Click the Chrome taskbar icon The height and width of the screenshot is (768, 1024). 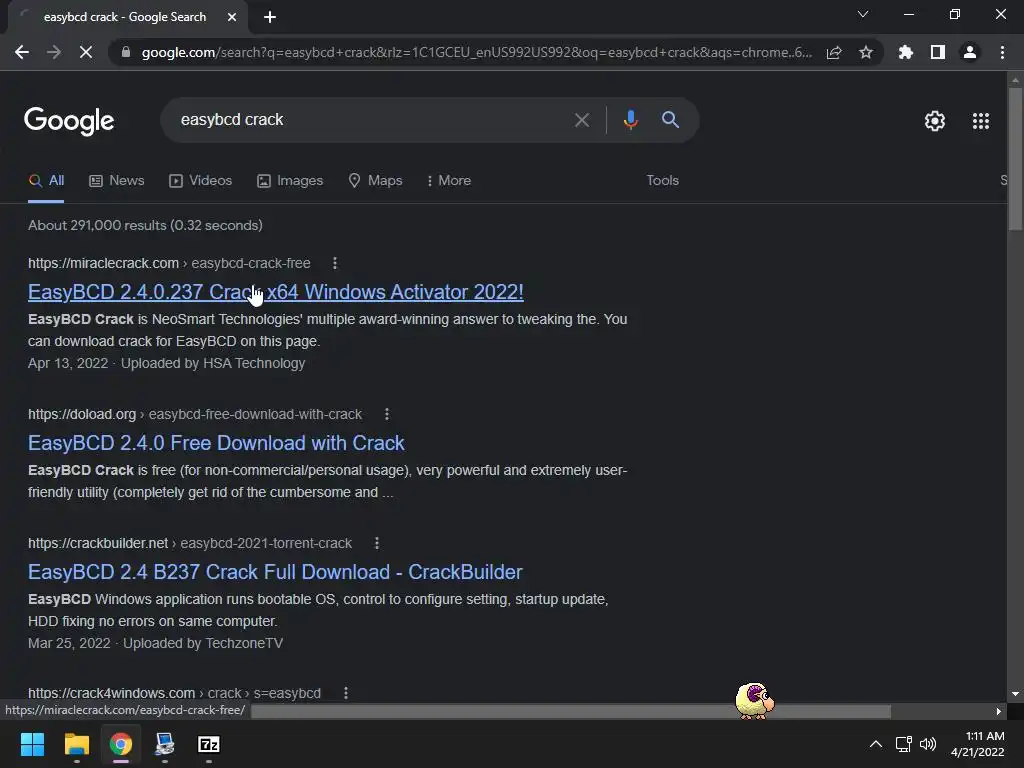(x=121, y=744)
